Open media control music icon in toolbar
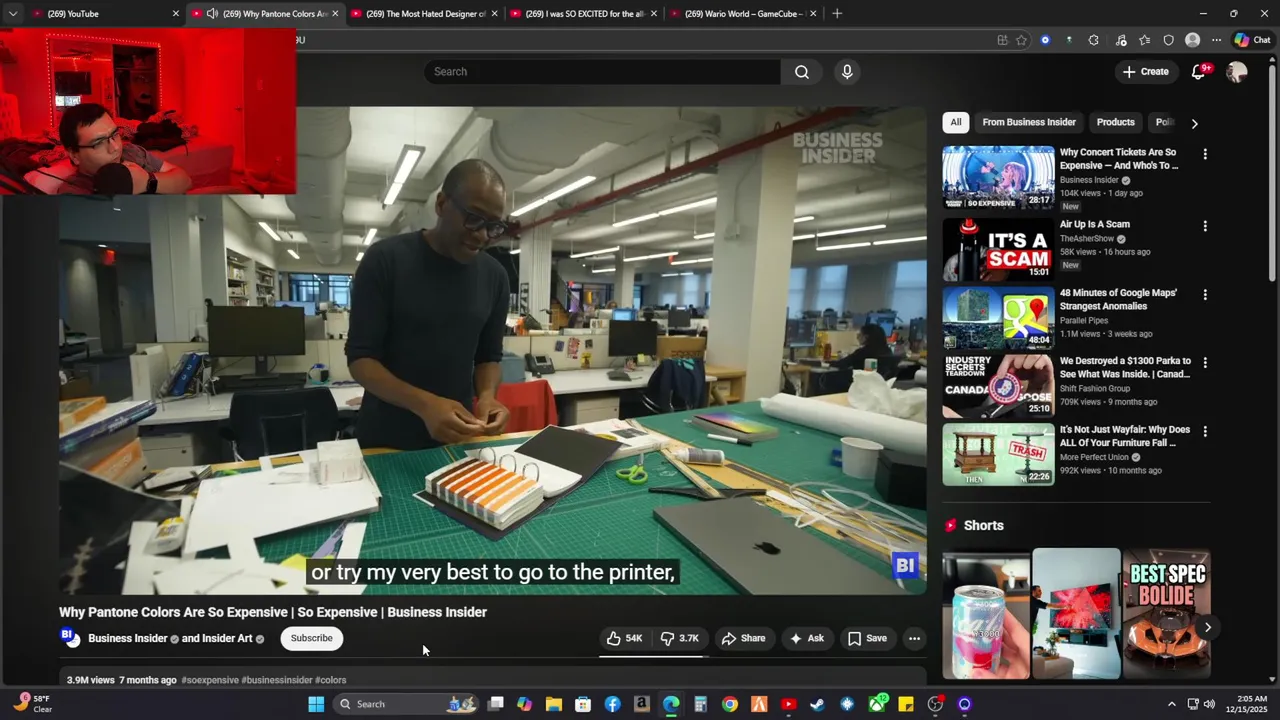 point(1121,40)
